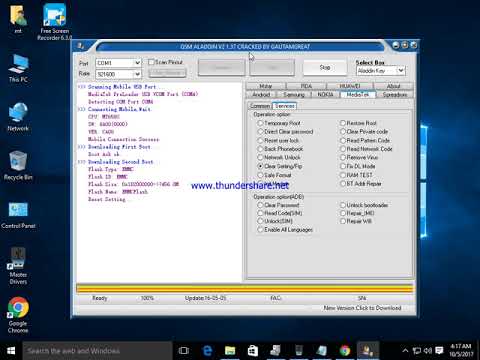Viewport: 480px width, 360px height.
Task: Open Free Screen Recorder shortcut
Action: (55, 22)
